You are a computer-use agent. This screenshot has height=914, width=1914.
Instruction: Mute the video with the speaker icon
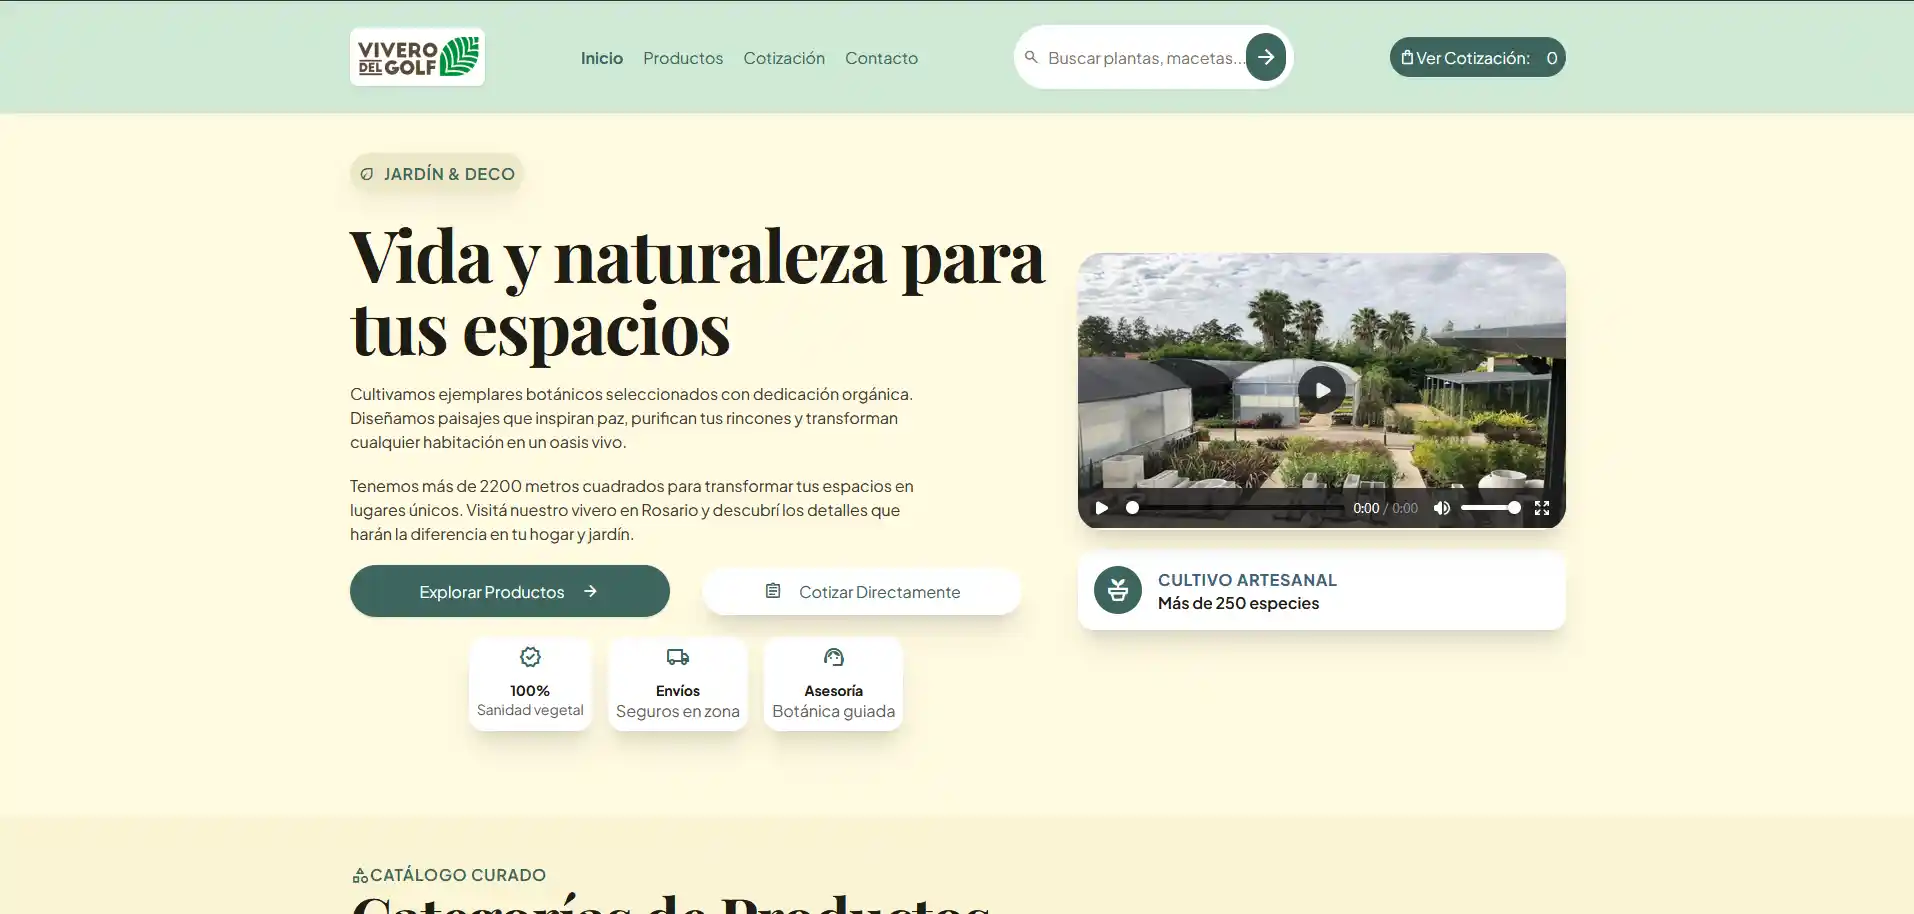point(1442,508)
